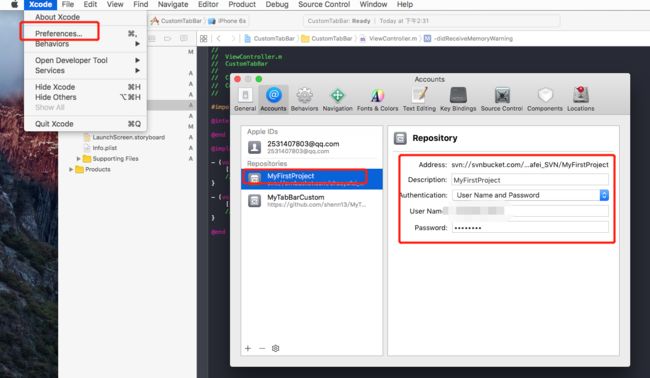Screen dimensions: 650x378
Task: Choose Hide Others menu item
Action: click(85, 97)
